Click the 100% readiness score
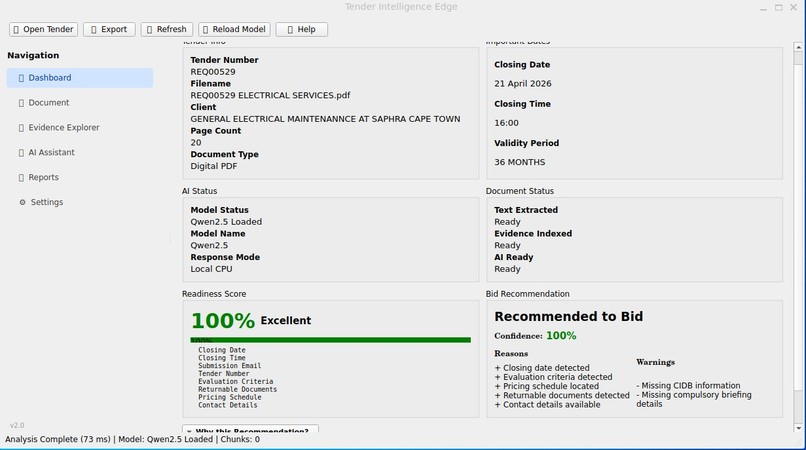Viewport: 806px width, 450px height. click(223, 321)
